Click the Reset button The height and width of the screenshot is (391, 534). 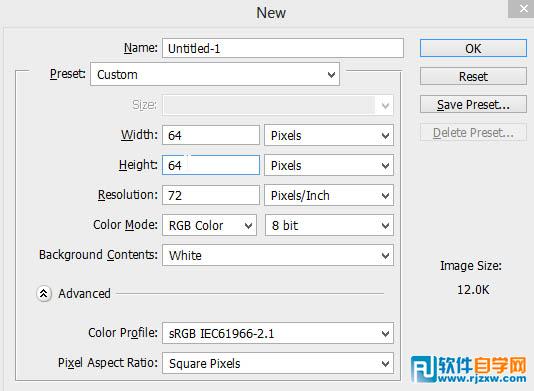pos(473,76)
